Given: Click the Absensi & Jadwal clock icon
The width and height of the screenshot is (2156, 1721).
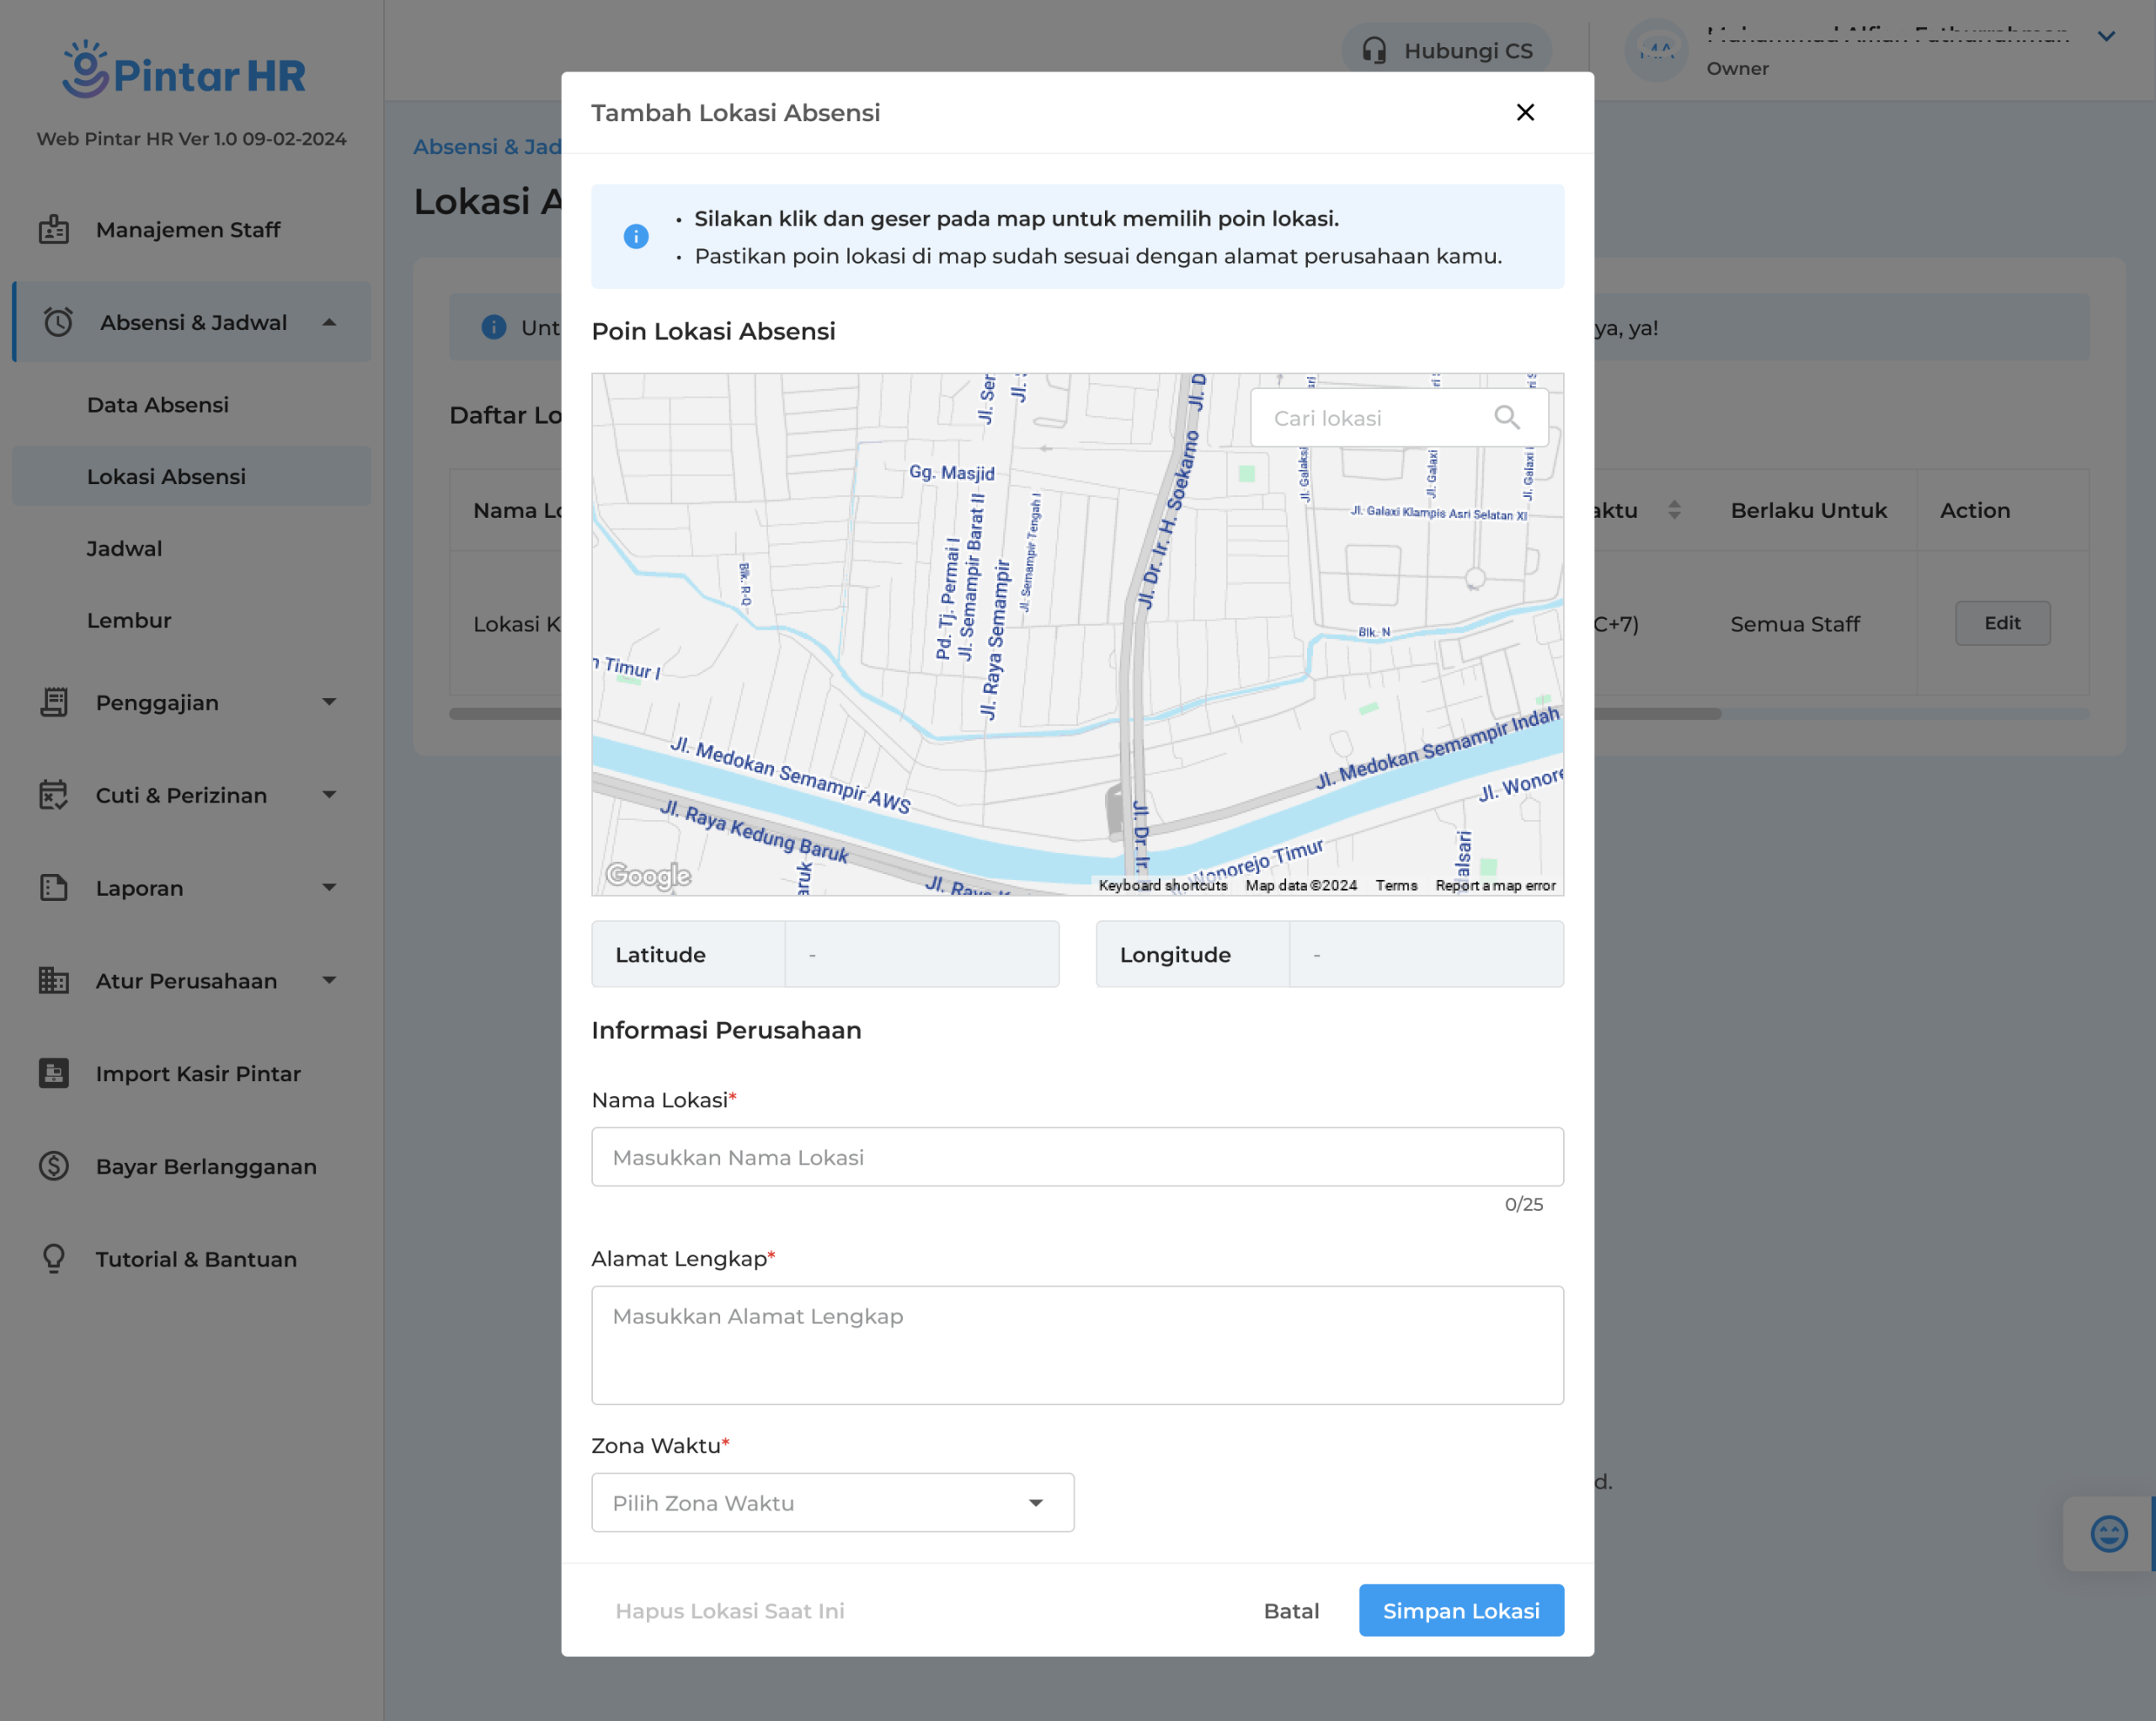Looking at the screenshot, I should 58,322.
